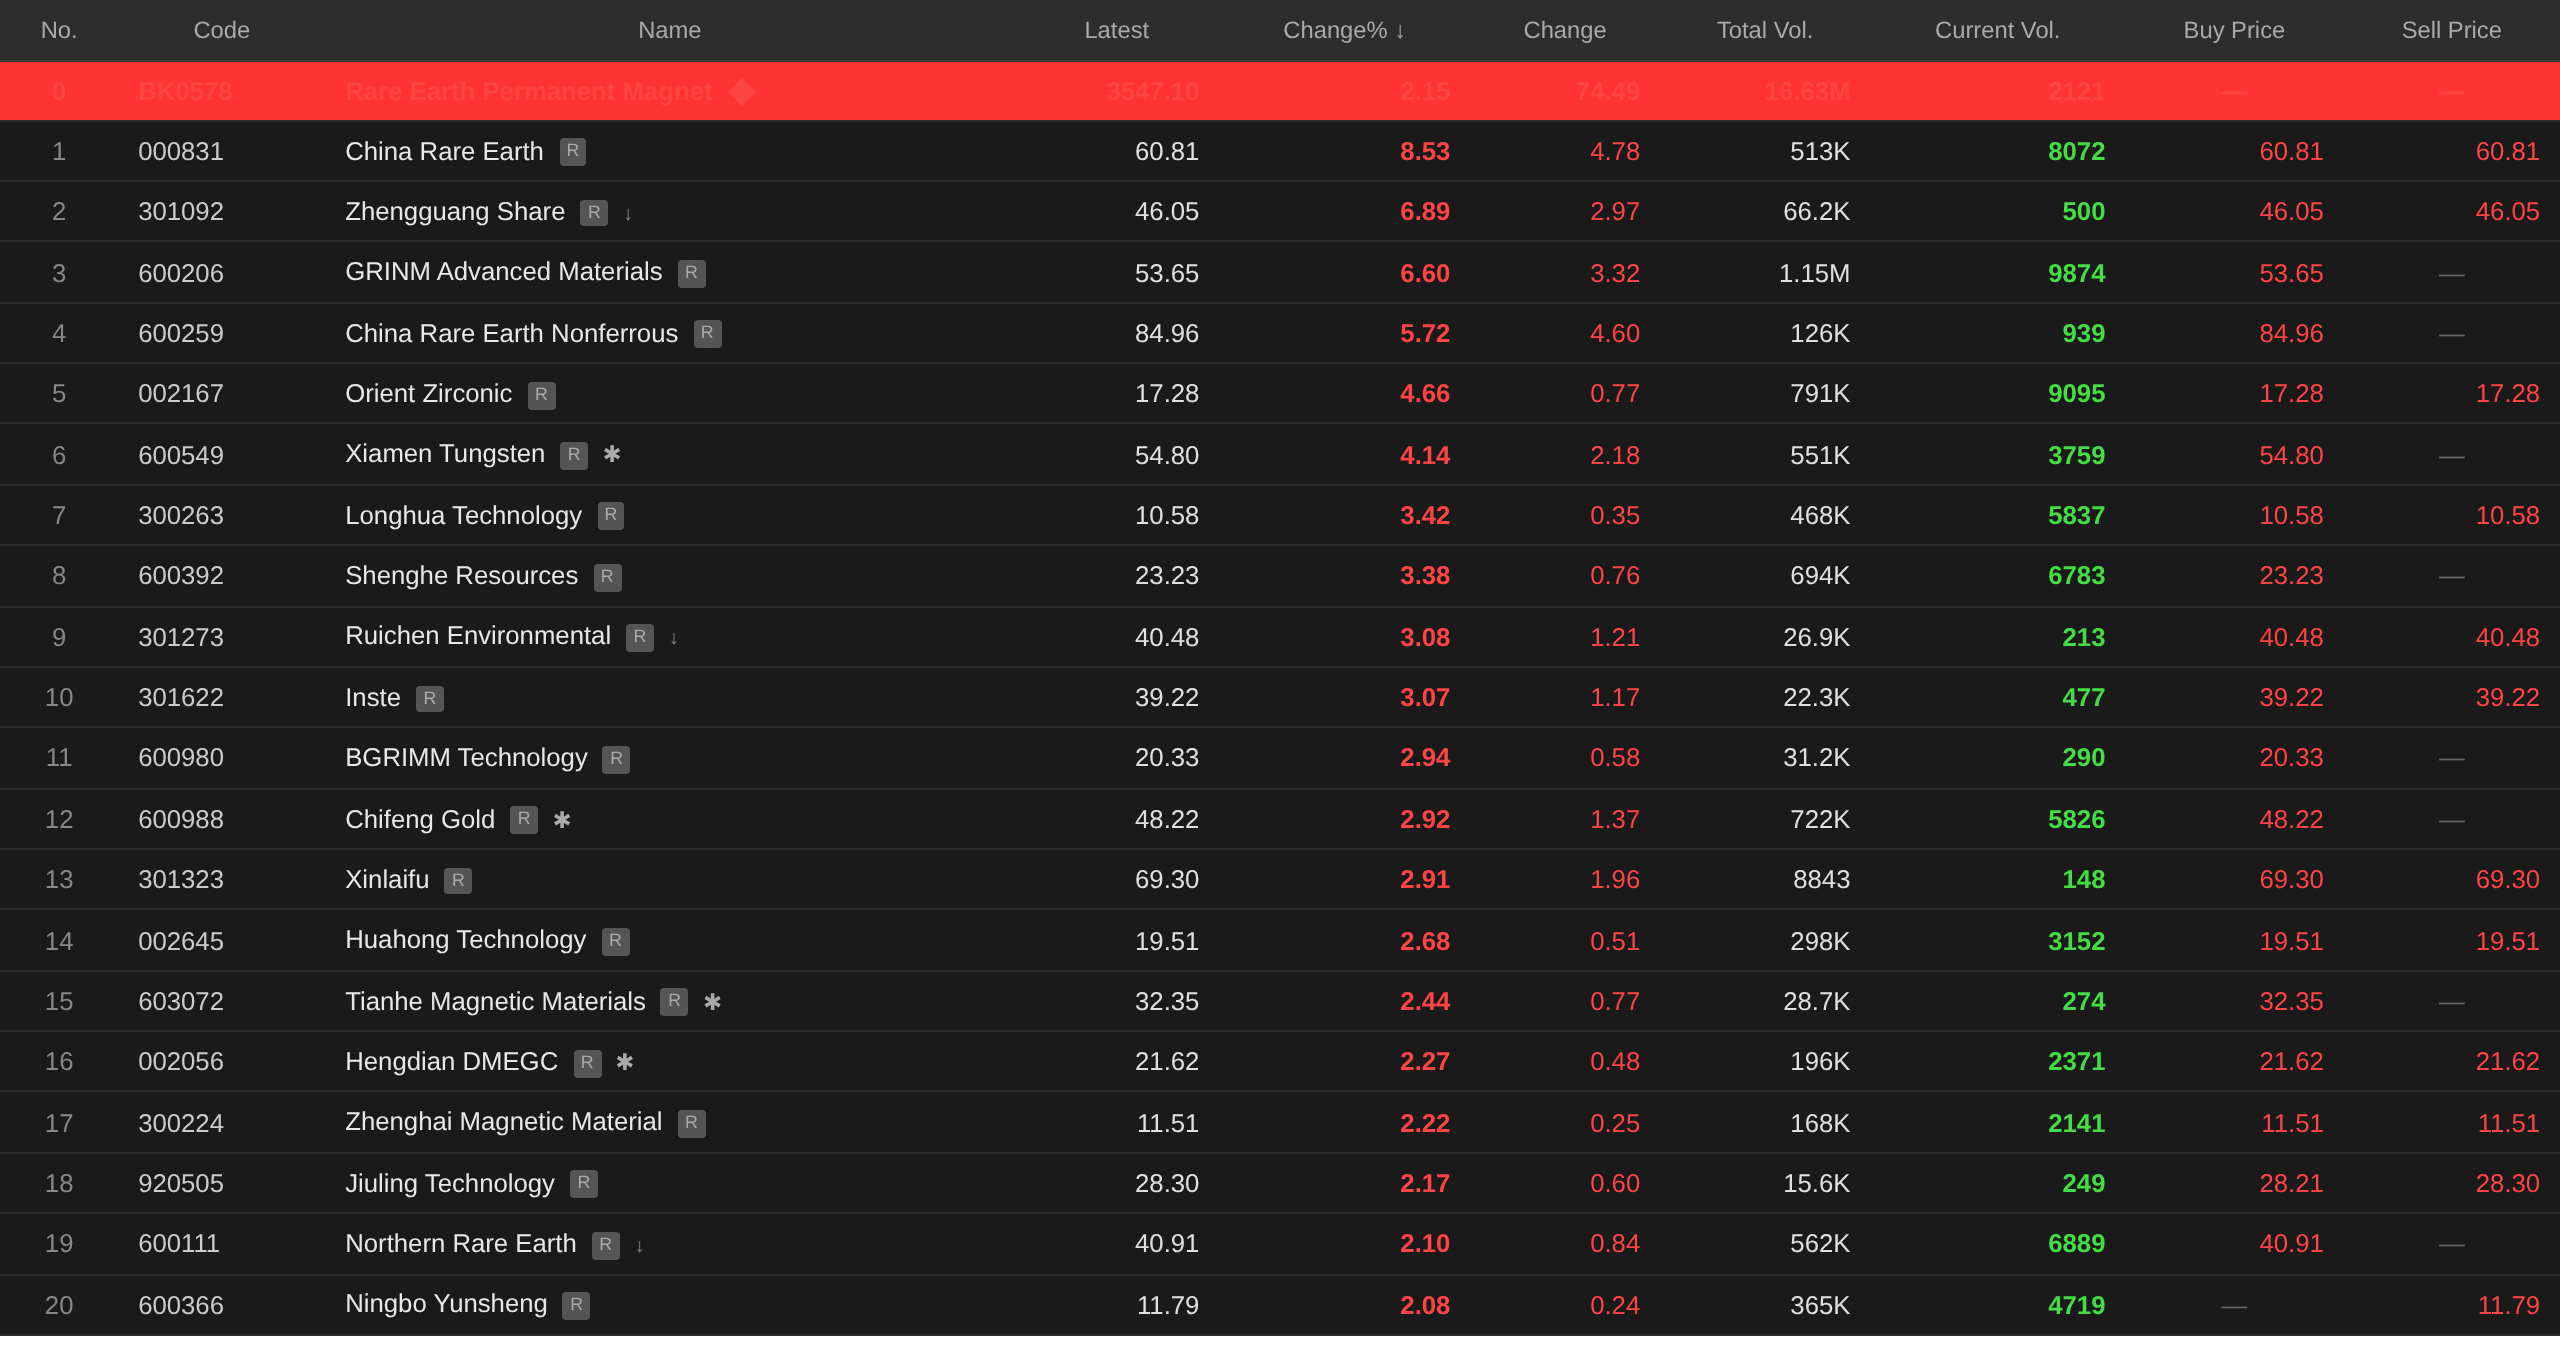
Task: Click the asterisk icon beside Chifeng Gold
Action: tap(562, 820)
